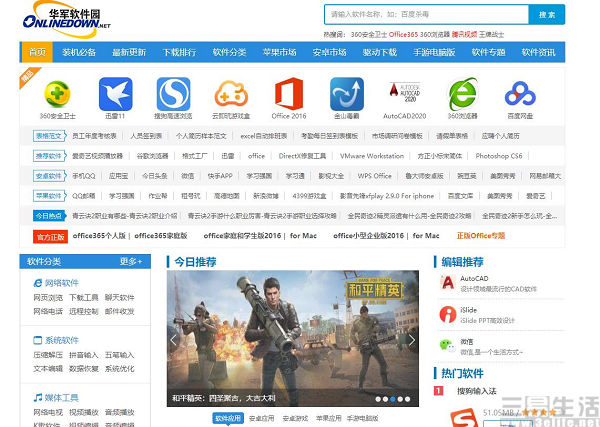Image resolution: width=600 pixels, height=427 pixels.
Task: Click the AutoCAD icon in 编辑推荐
Action: 448,283
